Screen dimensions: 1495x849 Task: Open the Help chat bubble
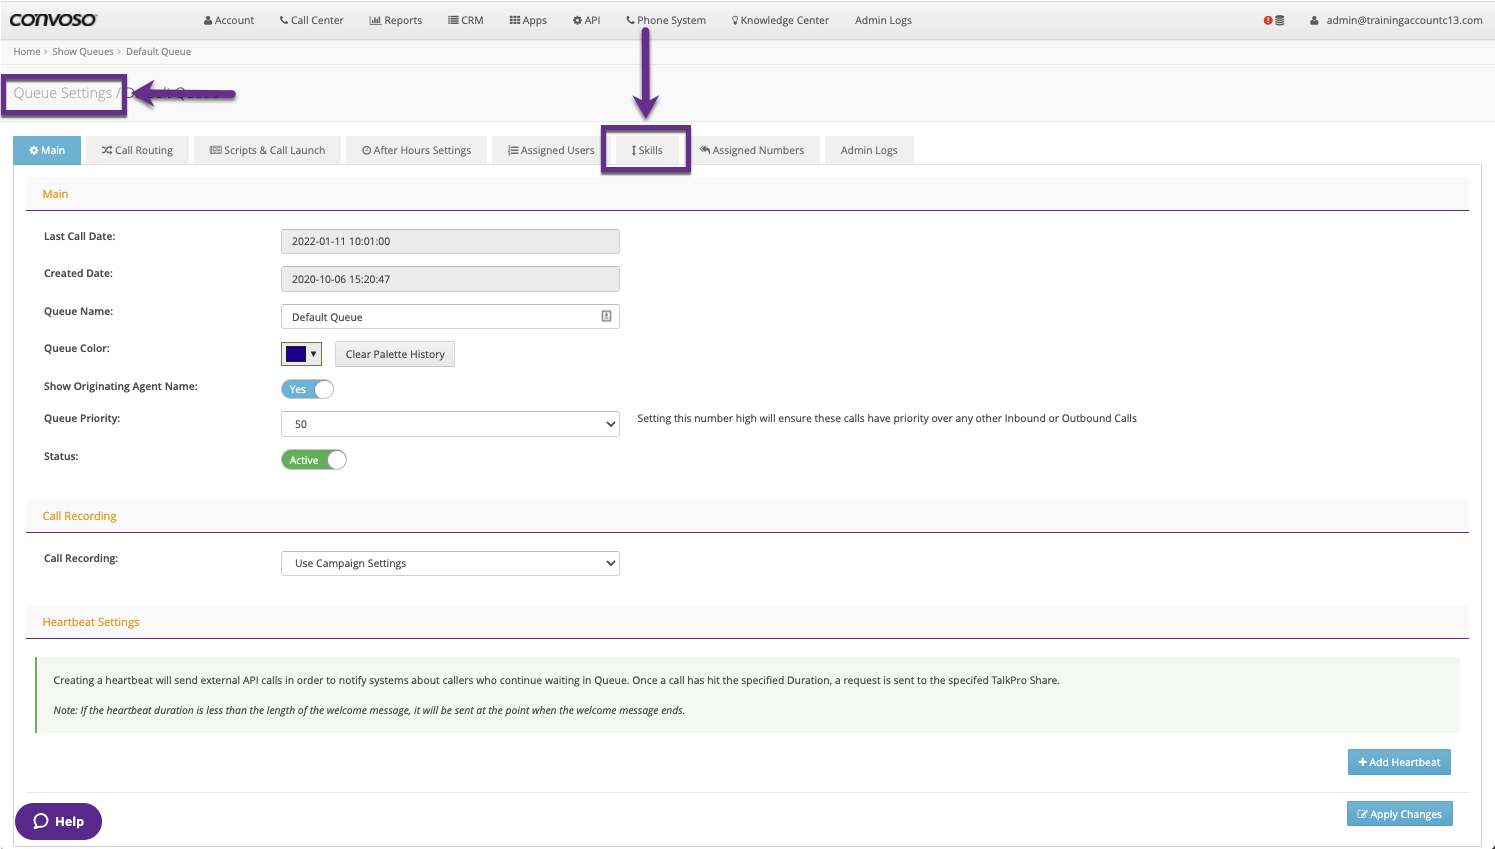pos(58,821)
